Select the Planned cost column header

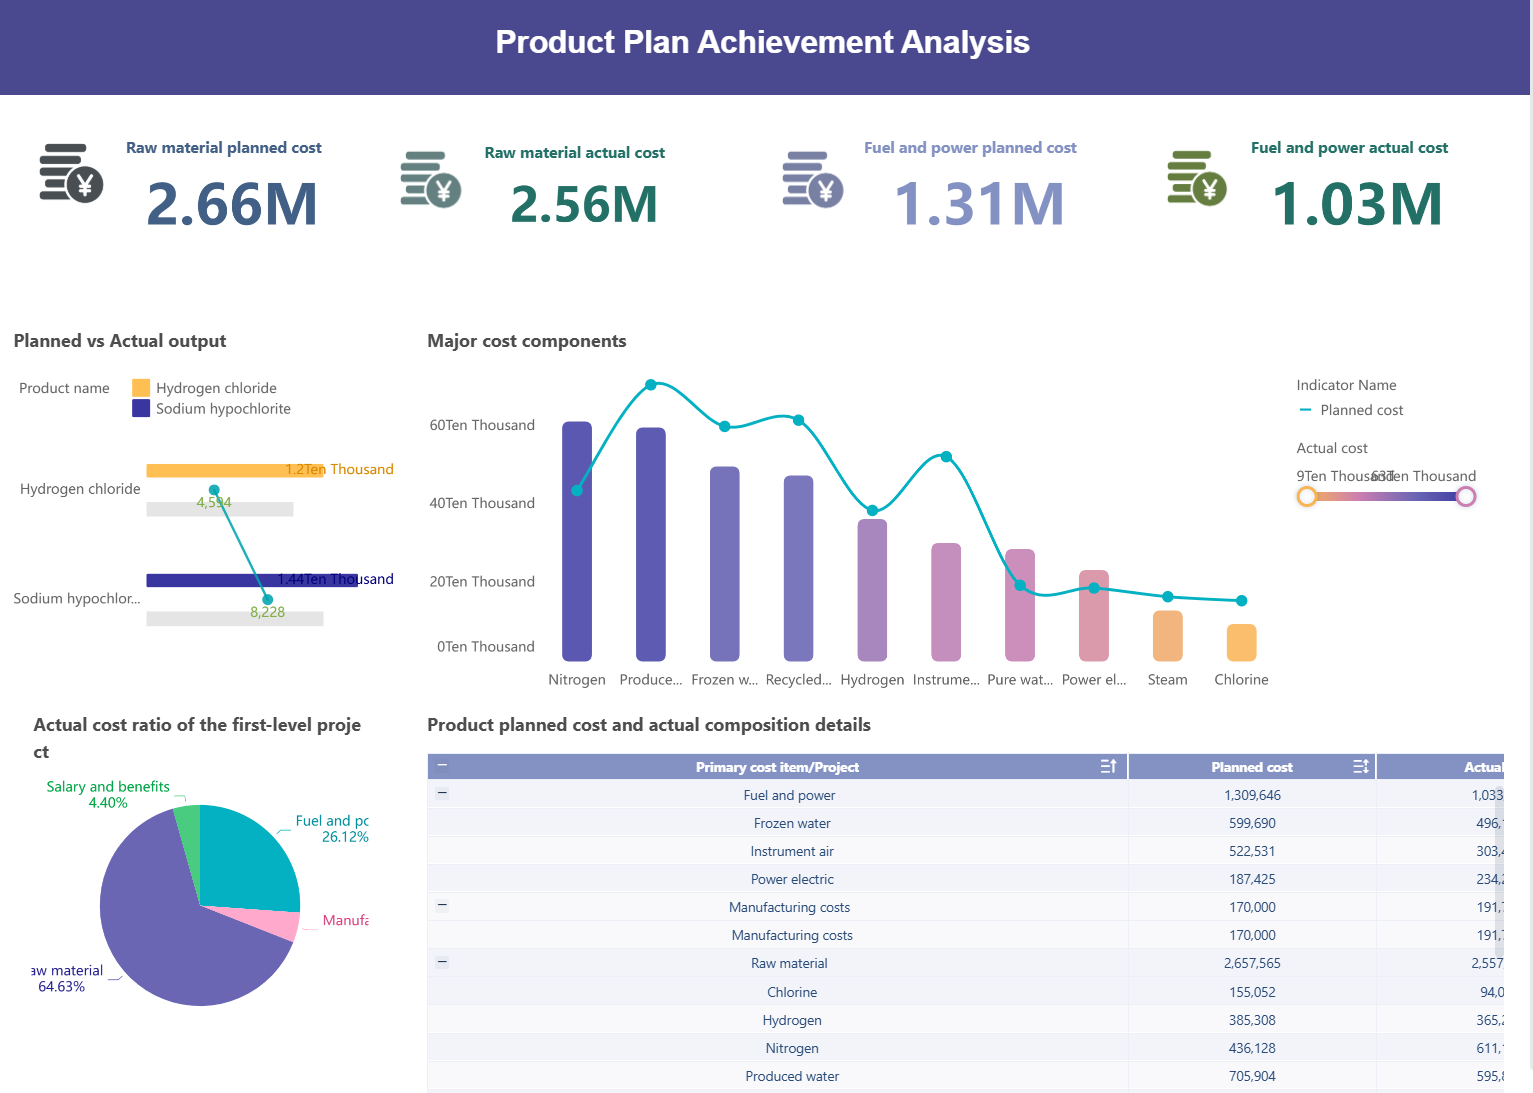[1252, 766]
